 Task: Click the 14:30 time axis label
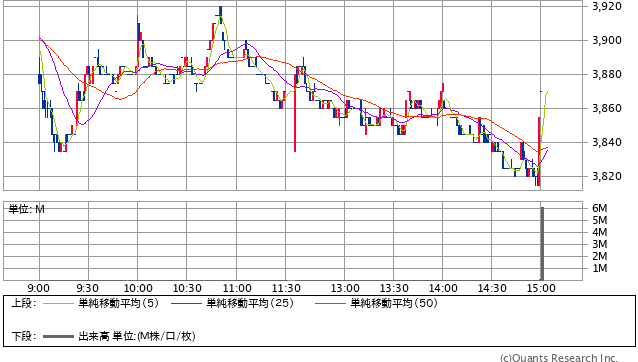point(492,288)
